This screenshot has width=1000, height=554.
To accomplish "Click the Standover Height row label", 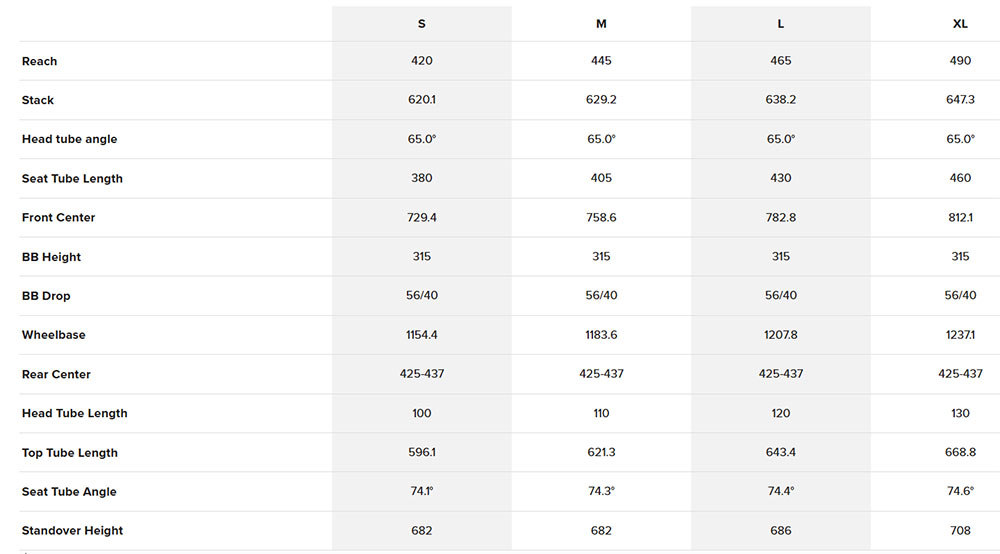I will [73, 531].
